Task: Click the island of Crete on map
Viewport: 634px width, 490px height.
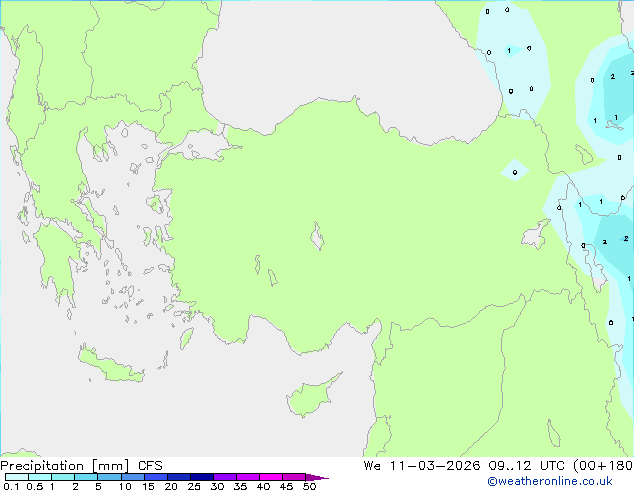Action: (110, 365)
